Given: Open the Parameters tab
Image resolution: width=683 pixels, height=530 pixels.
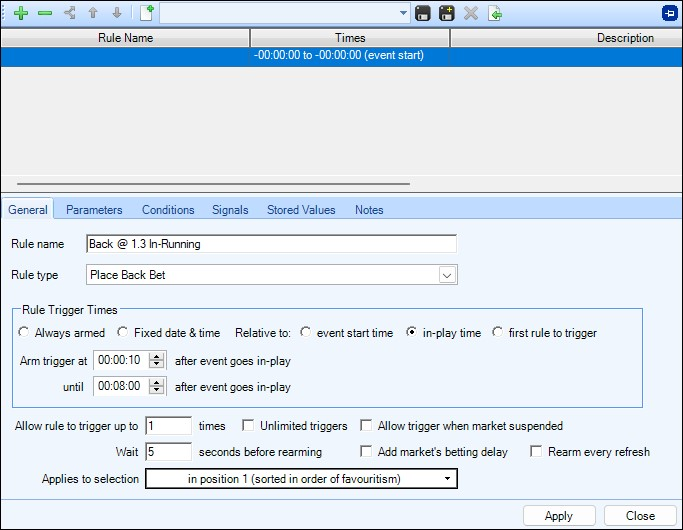Looking at the screenshot, I should pos(94,209).
